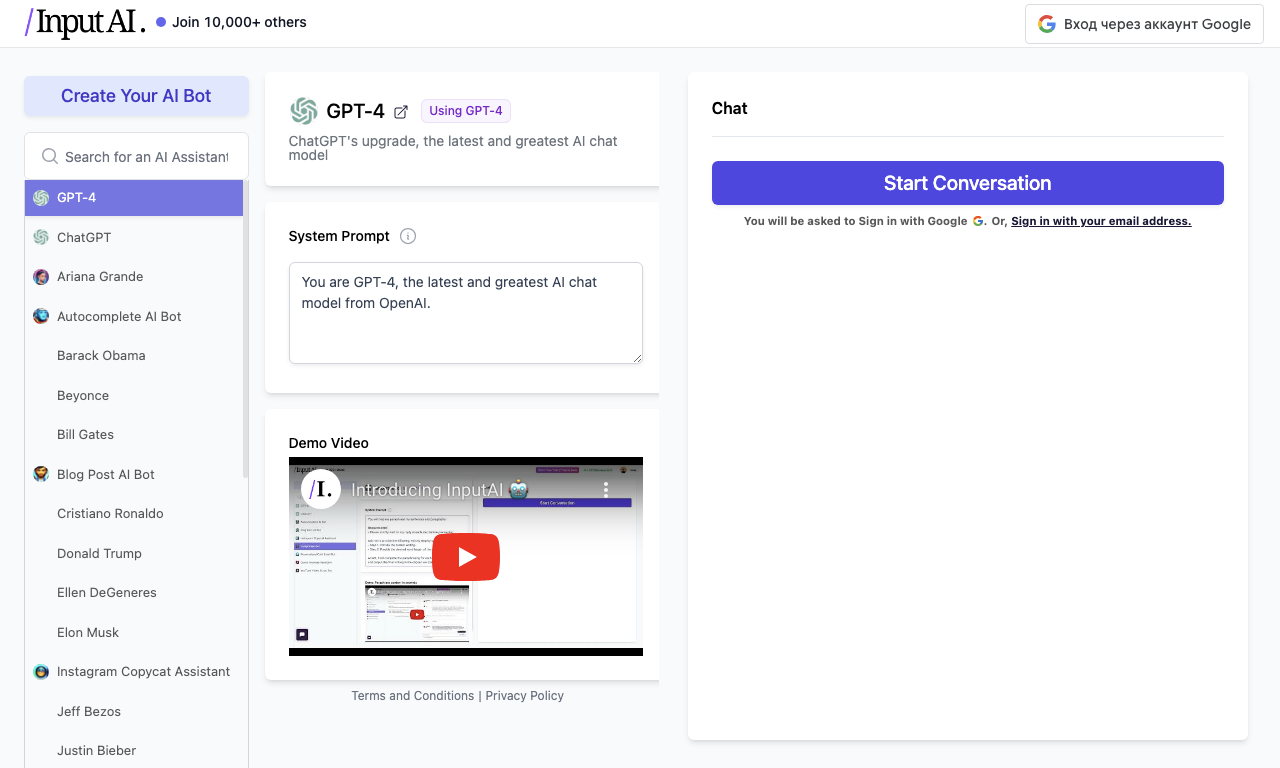Select Donald Trump assistant
Screen dimensions: 1280x768
134,554
